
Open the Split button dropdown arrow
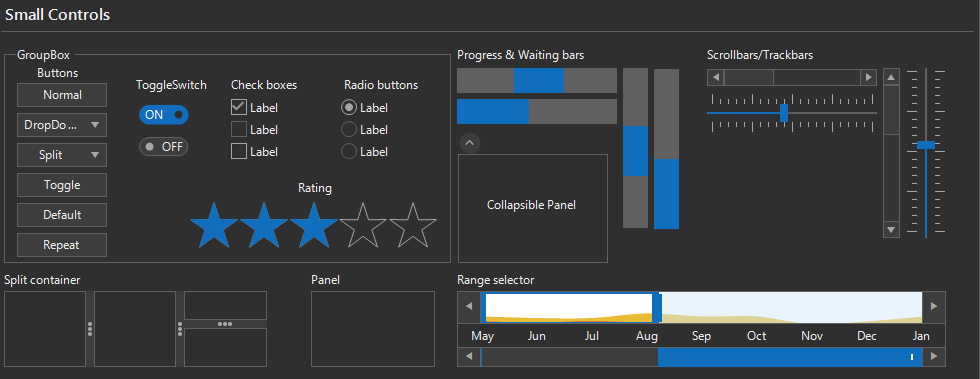click(x=95, y=155)
